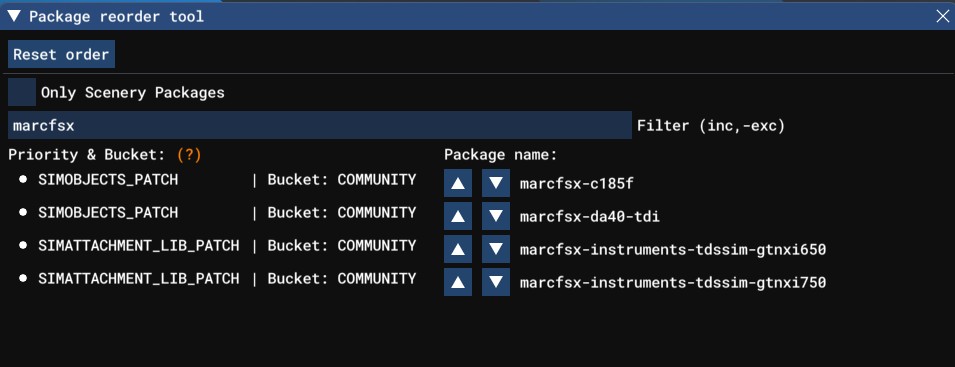Screen dimensions: 955x367
Task: Click the Reset order button
Action: tap(61, 54)
